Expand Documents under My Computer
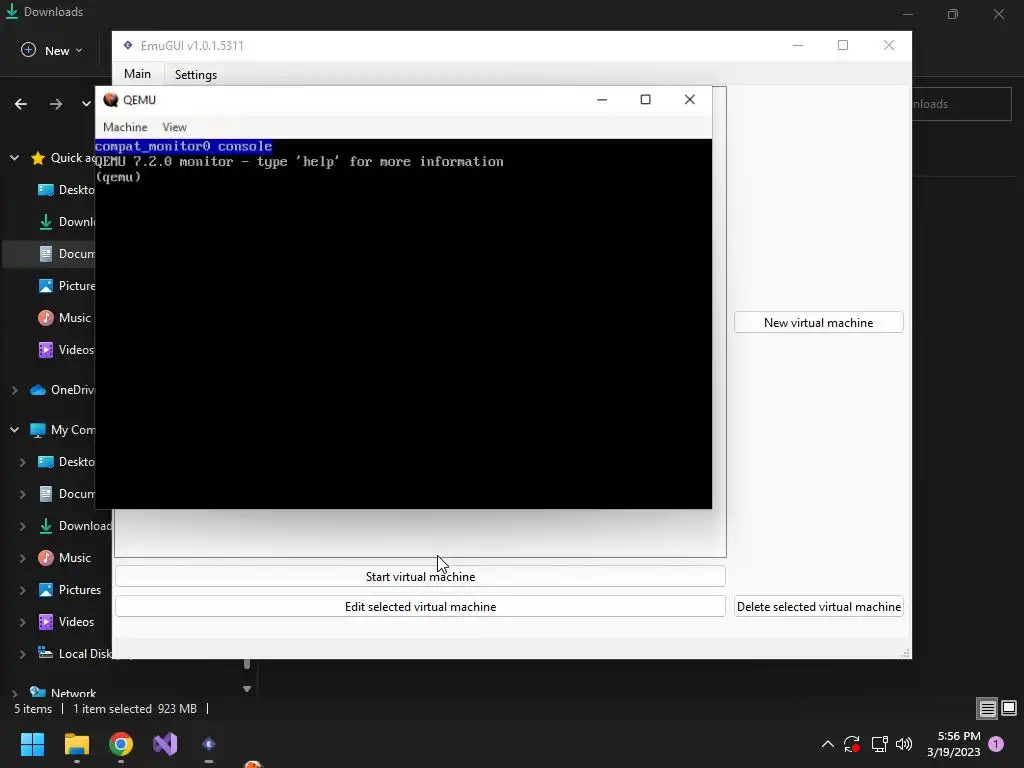 22,494
